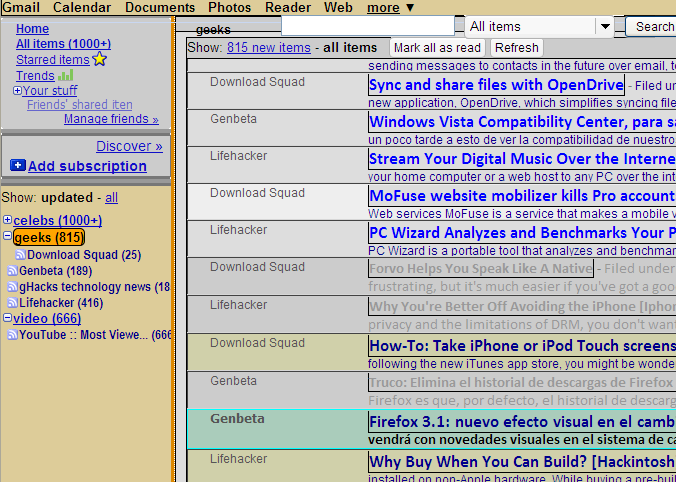Expand the celebs folder
This screenshot has width=676, height=482.
(7, 219)
